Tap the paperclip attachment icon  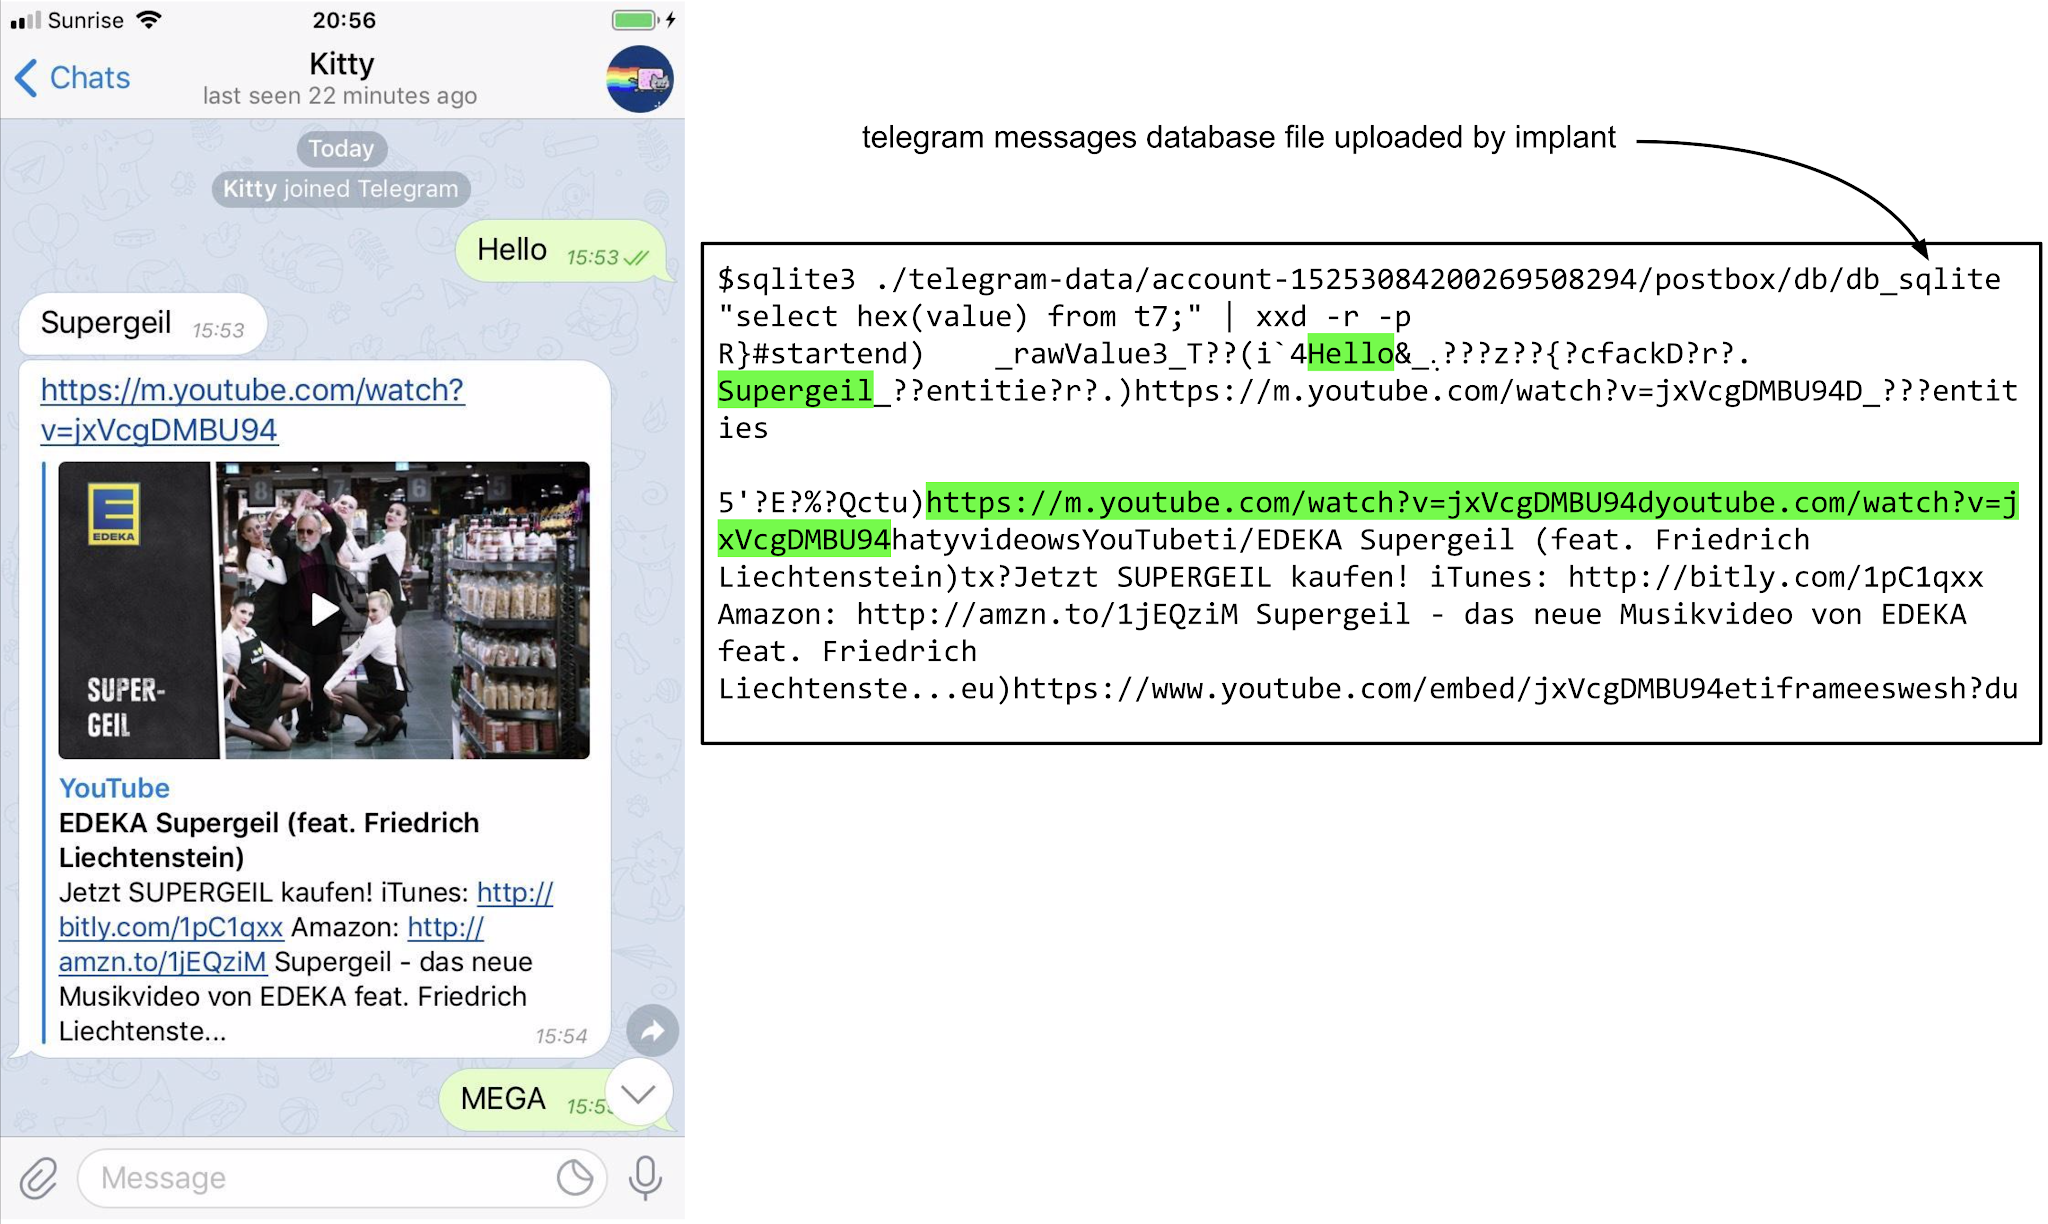click(38, 1178)
